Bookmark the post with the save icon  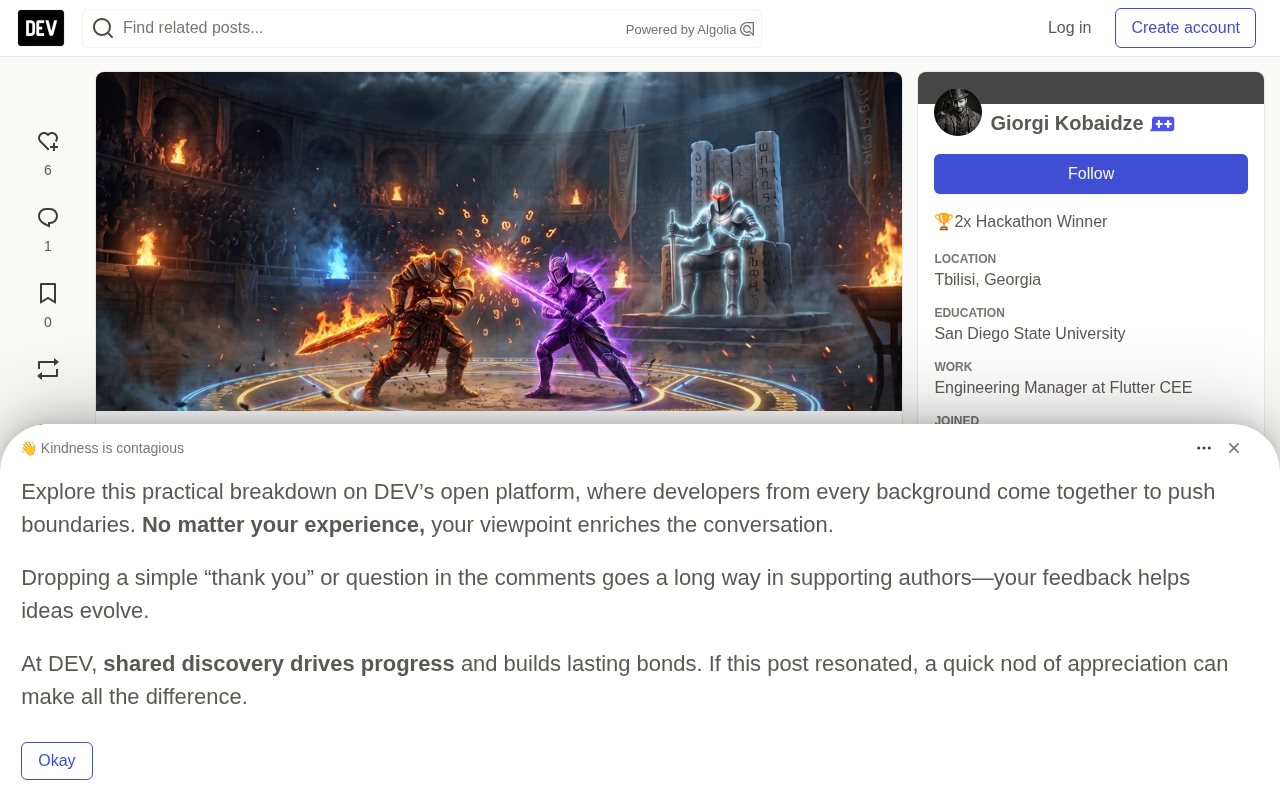coord(48,294)
